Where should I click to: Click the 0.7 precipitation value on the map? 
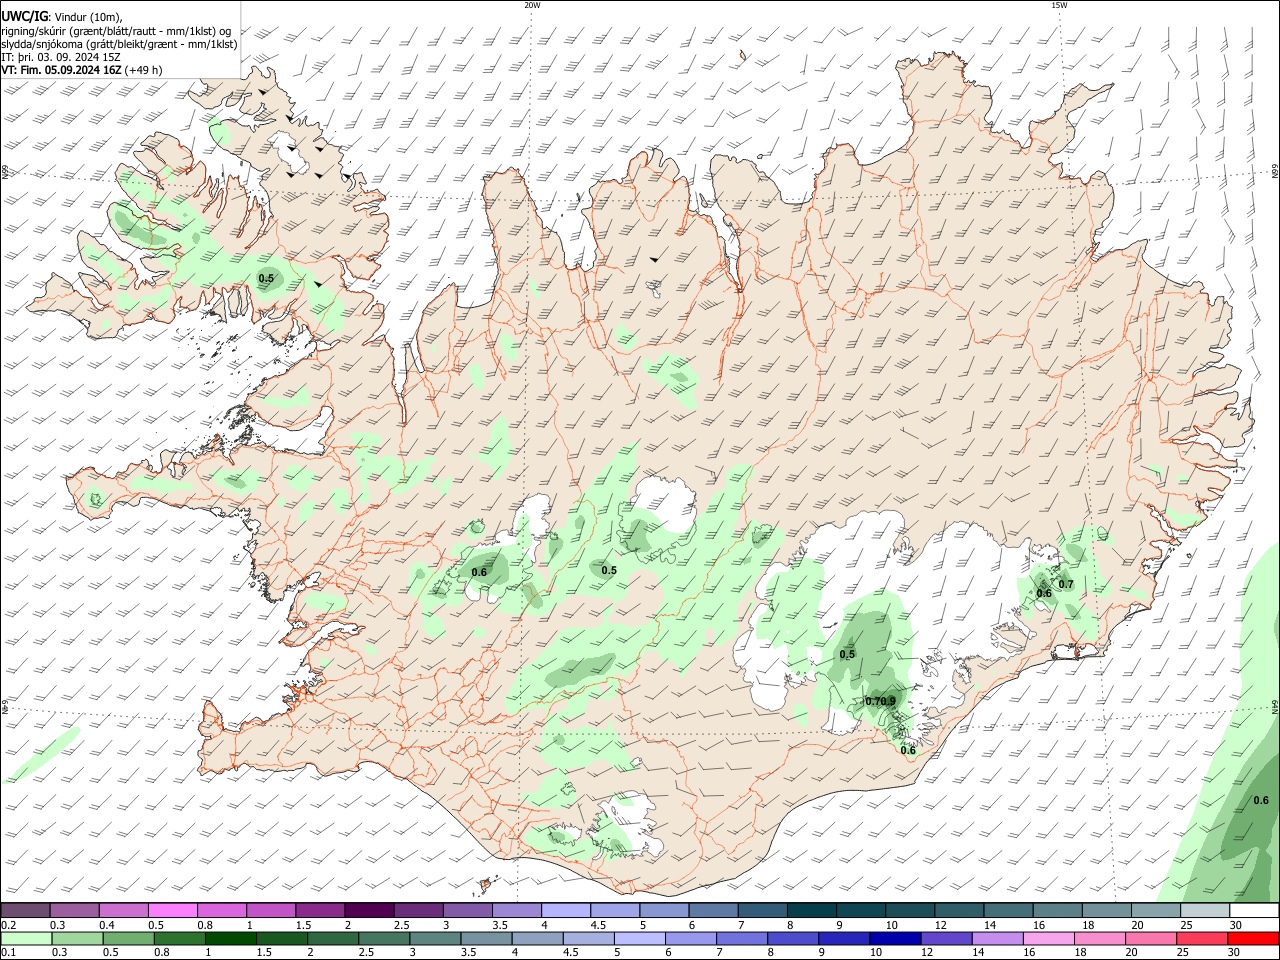pos(1066,584)
